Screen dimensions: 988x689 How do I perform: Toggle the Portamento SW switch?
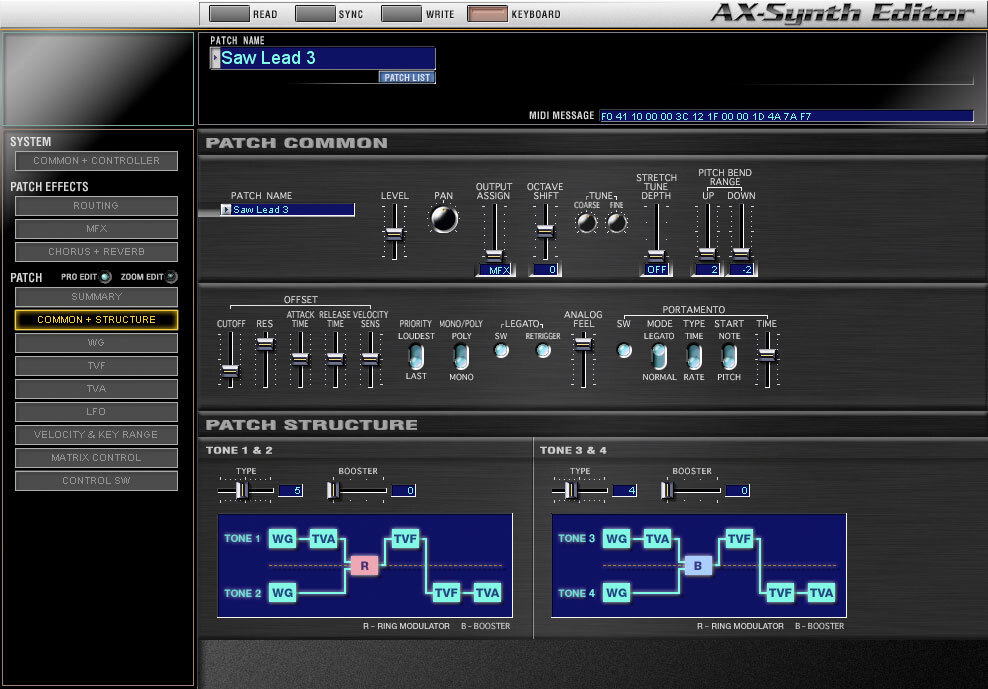point(624,350)
